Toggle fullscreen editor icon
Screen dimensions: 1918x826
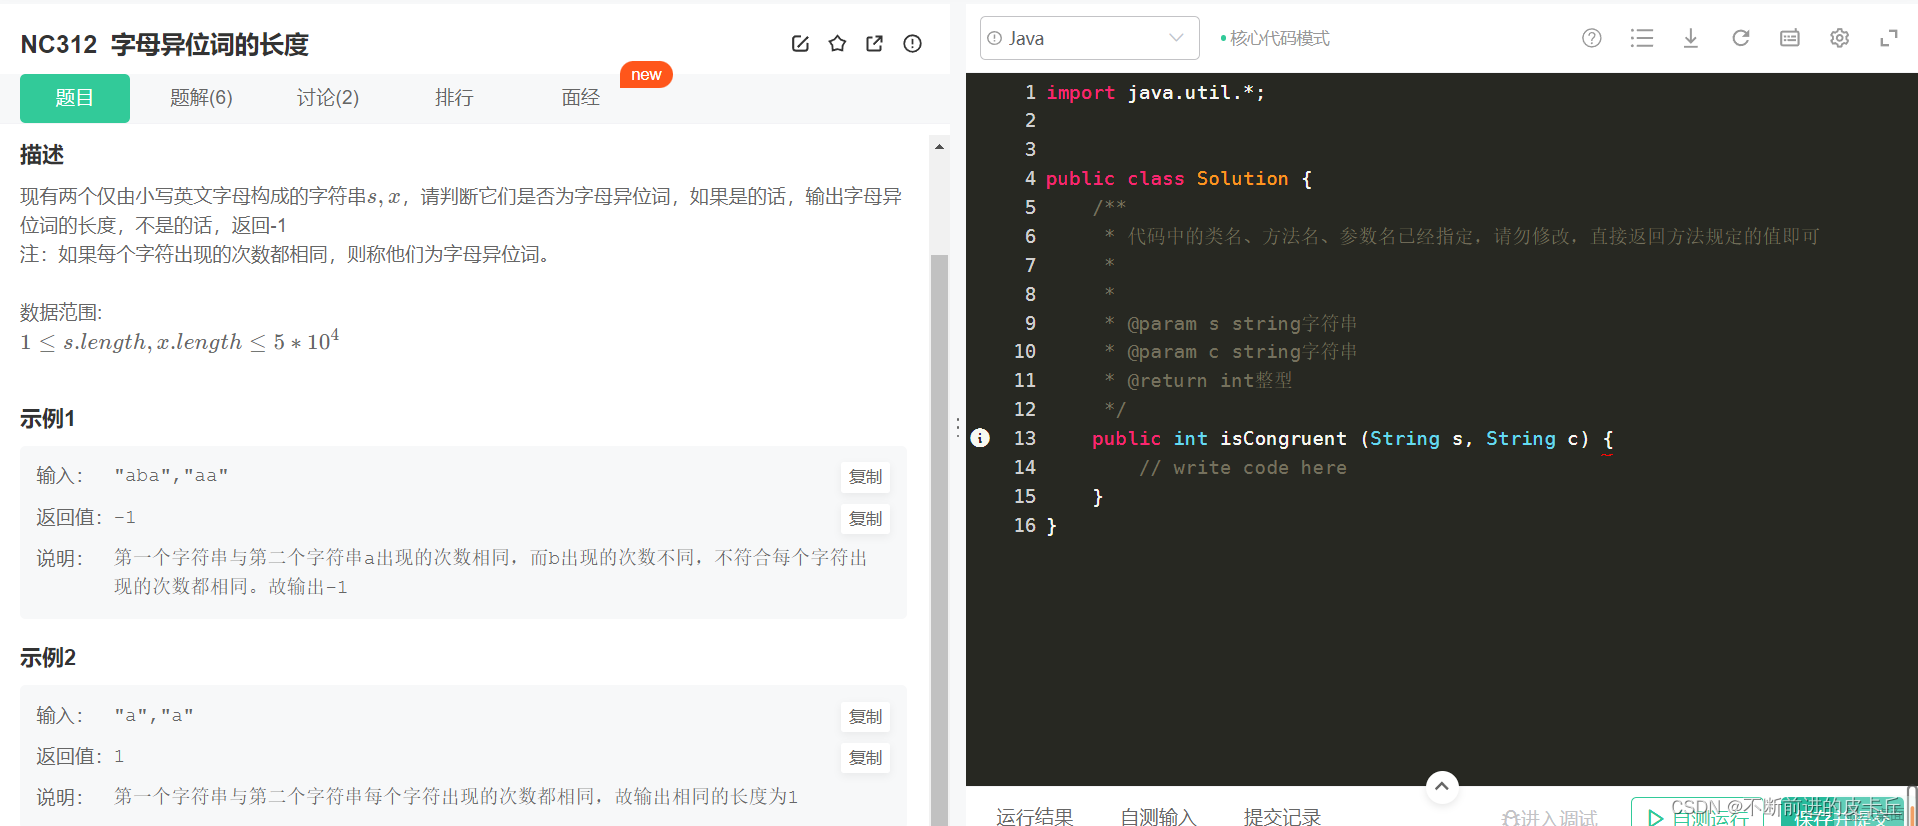1889,38
